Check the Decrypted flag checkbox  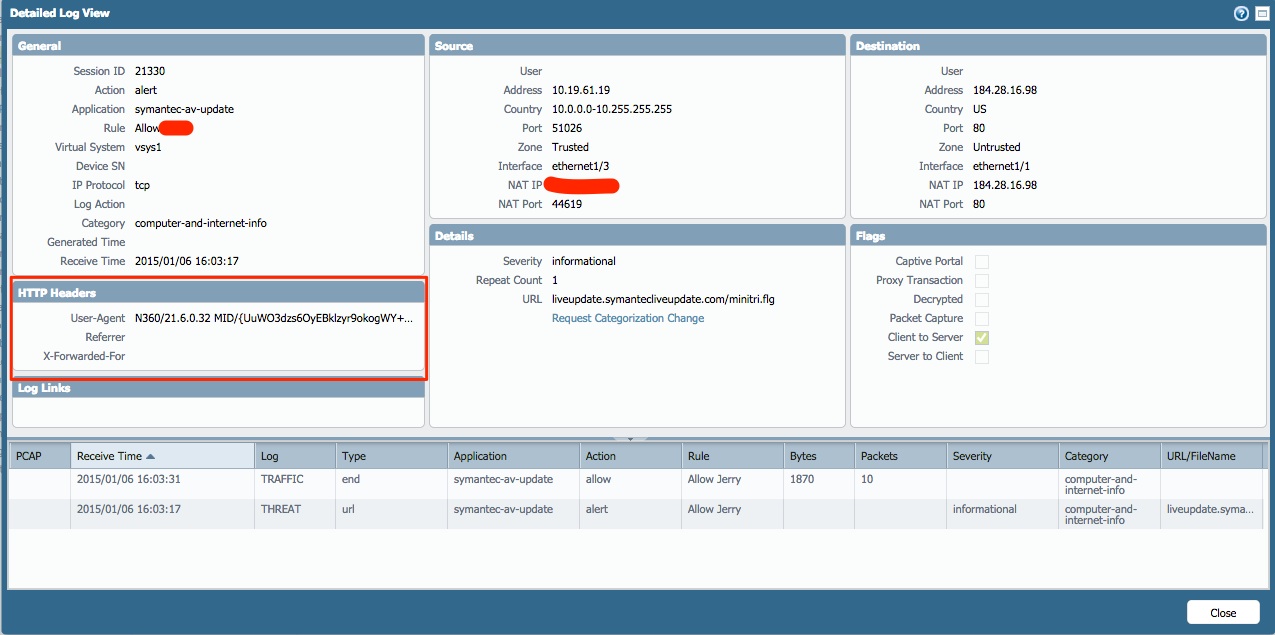(982, 300)
